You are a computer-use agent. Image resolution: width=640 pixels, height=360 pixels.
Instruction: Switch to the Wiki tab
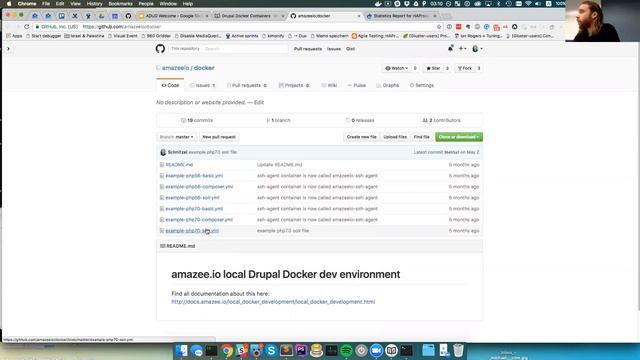(x=329, y=85)
